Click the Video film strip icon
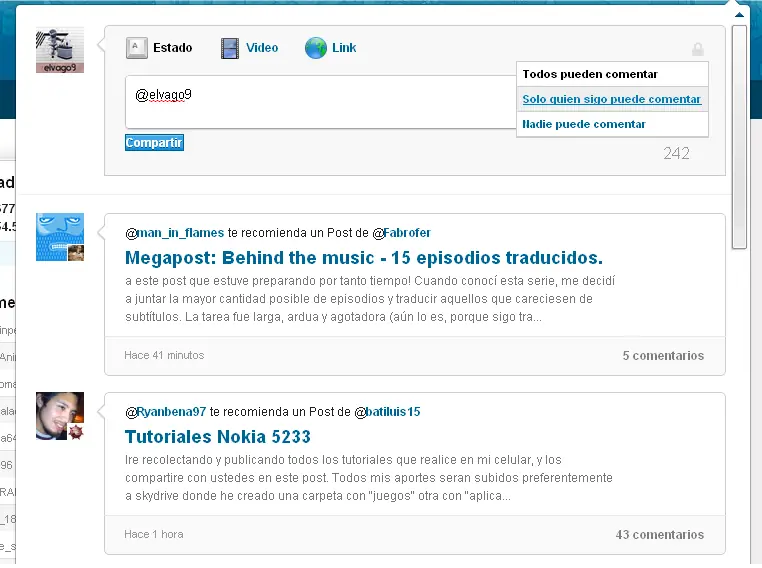The image size is (762, 568). pos(230,48)
